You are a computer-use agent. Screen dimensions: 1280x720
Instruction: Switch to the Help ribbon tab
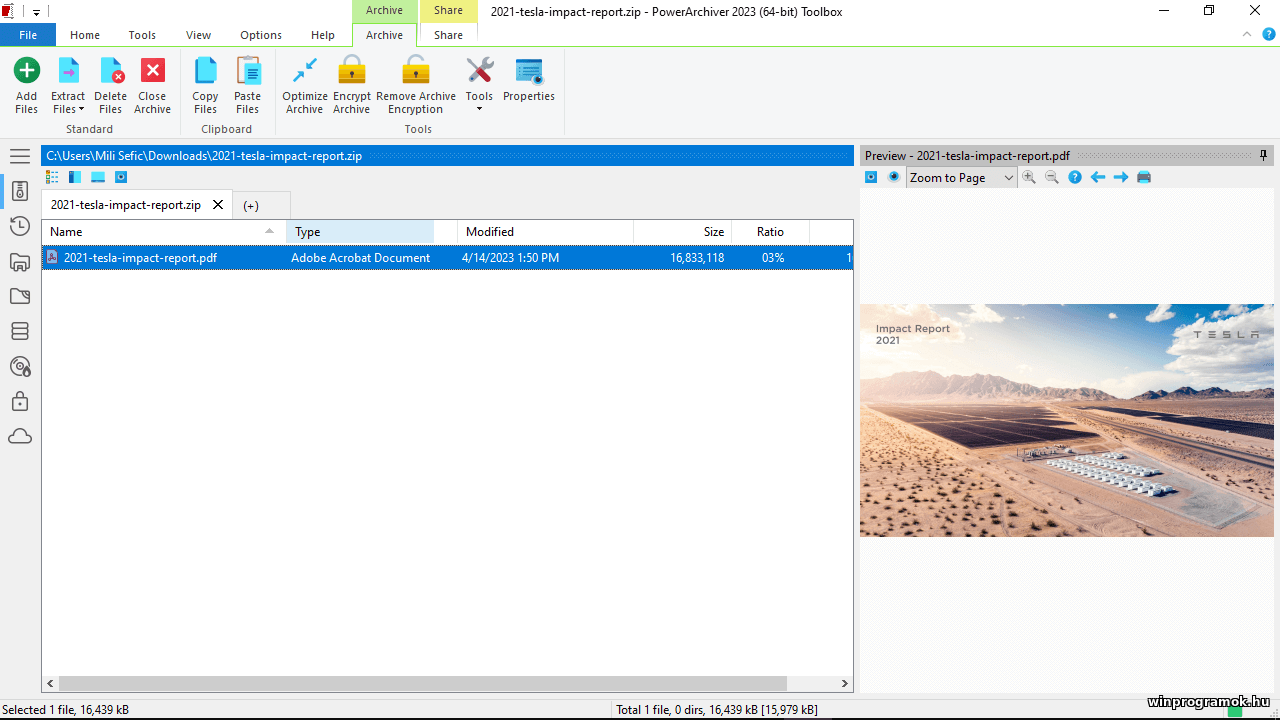point(323,35)
